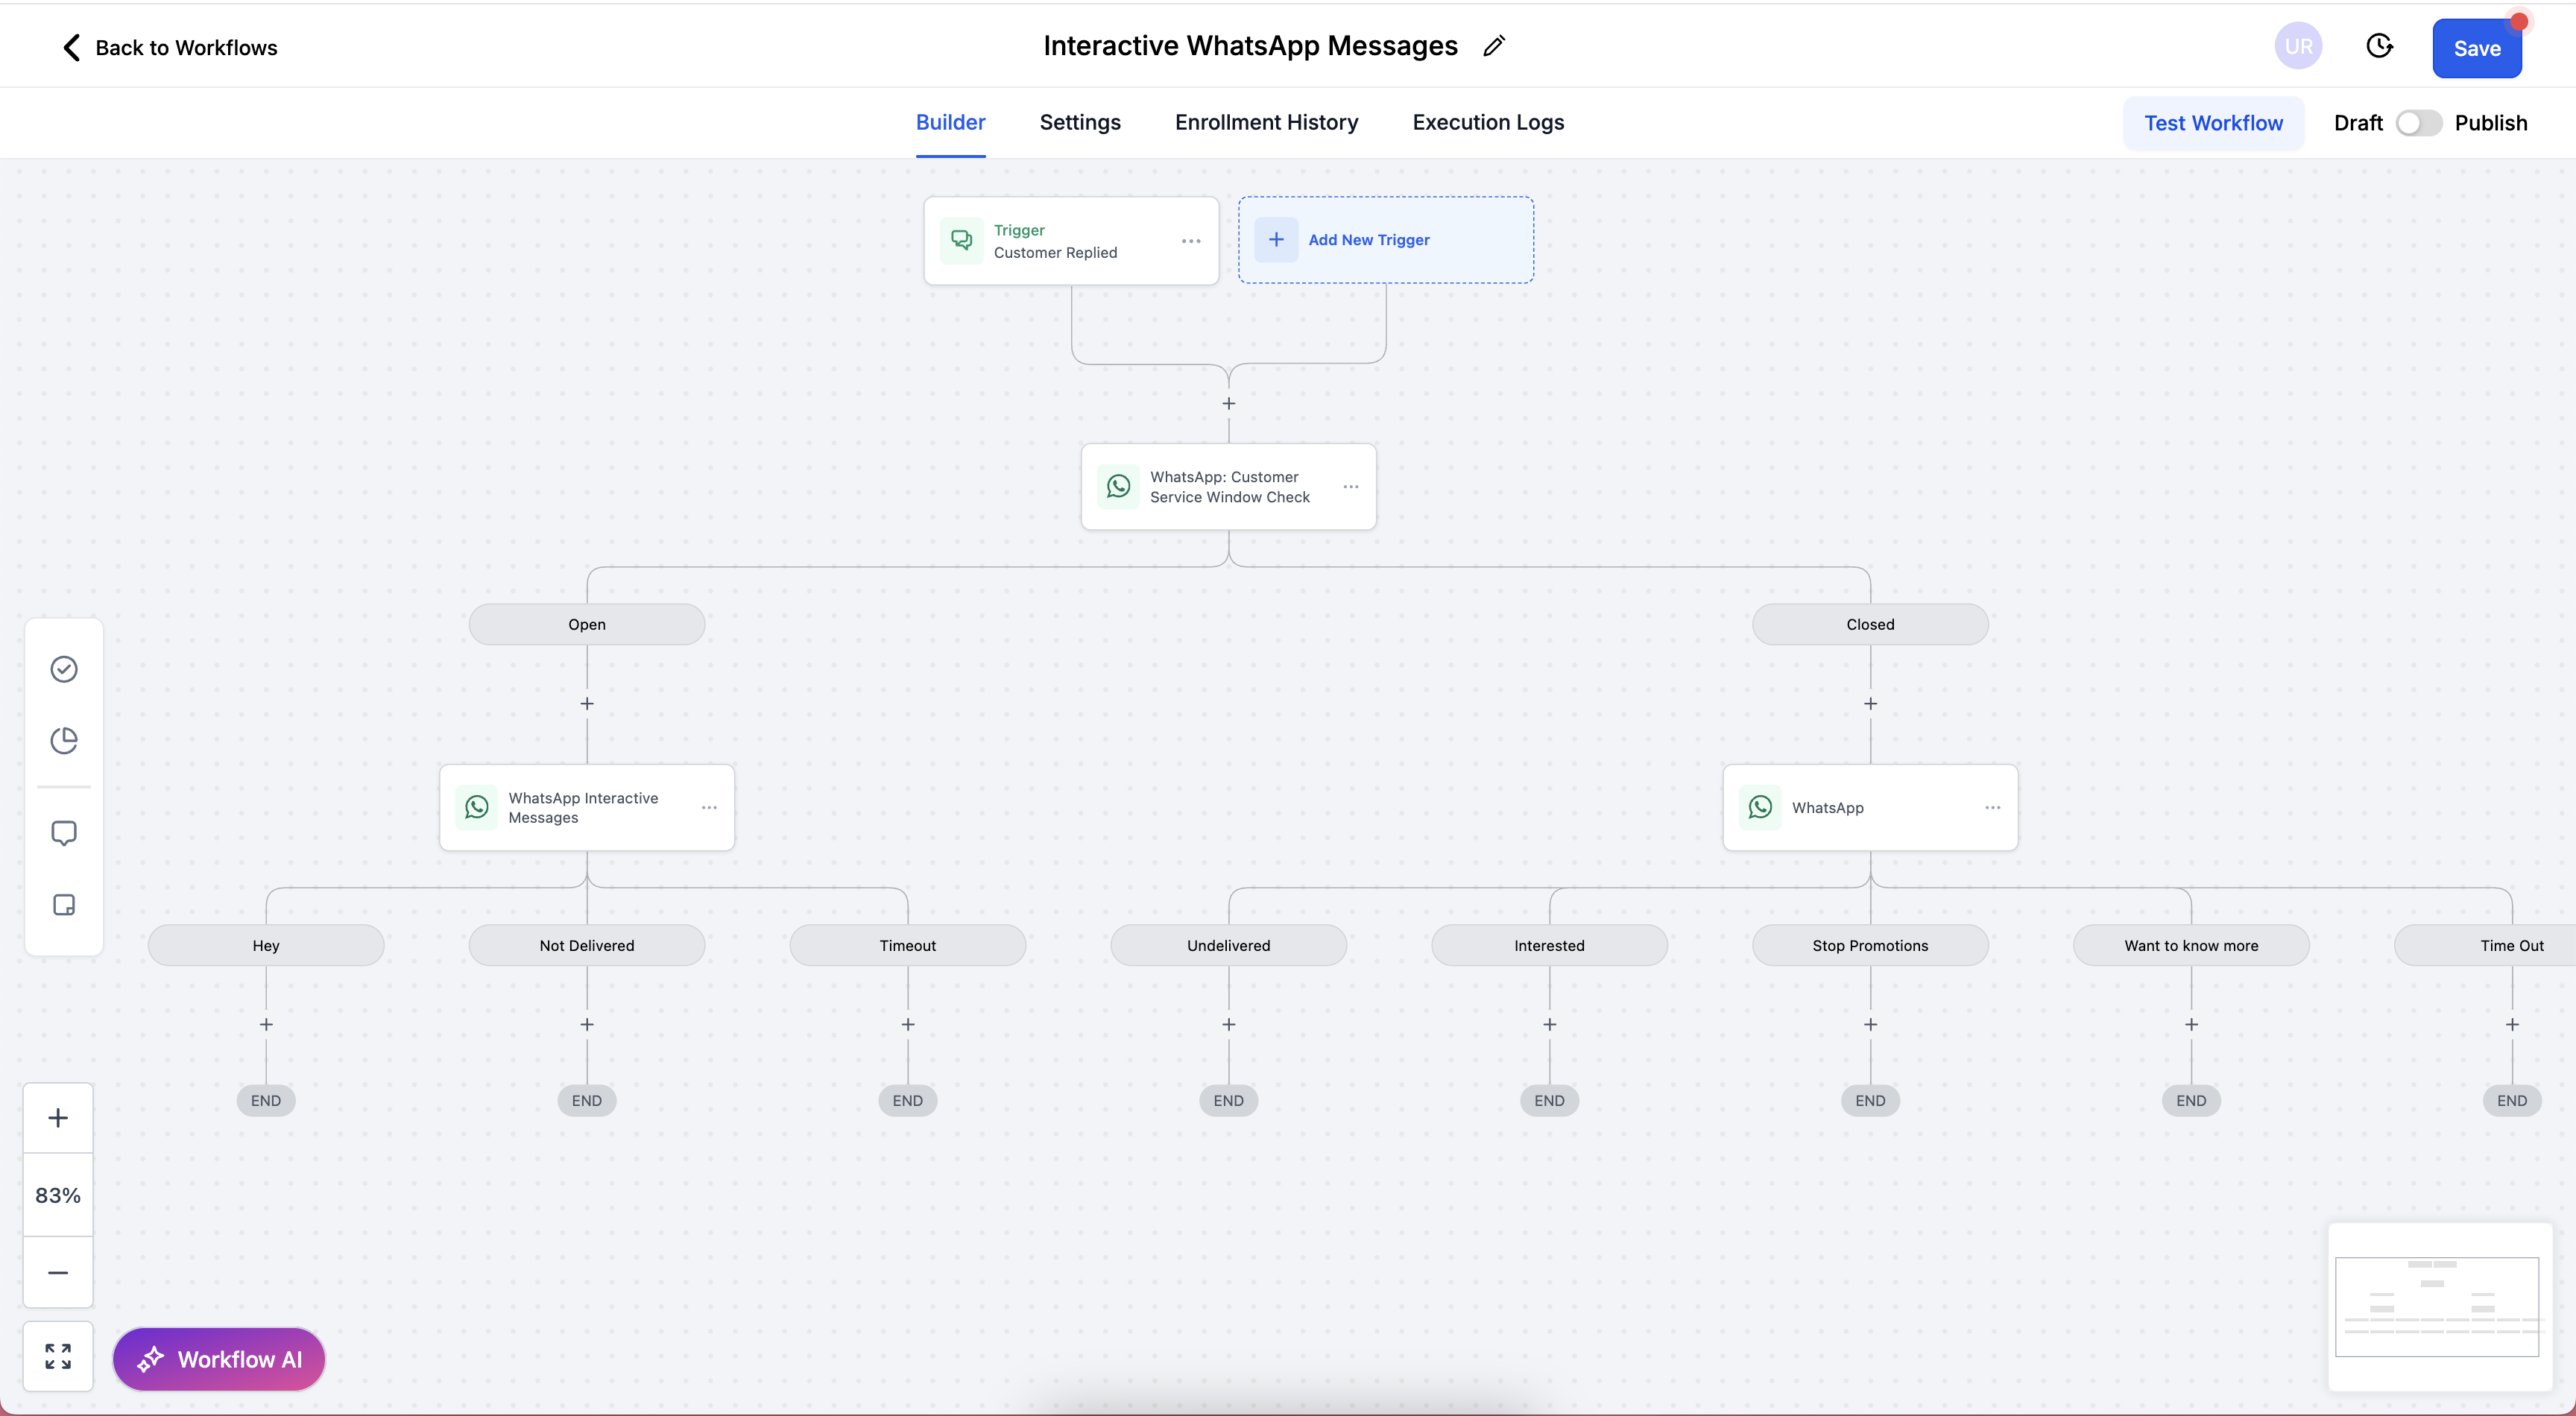Open three-dot menu on Customer Replied trigger

click(1190, 241)
